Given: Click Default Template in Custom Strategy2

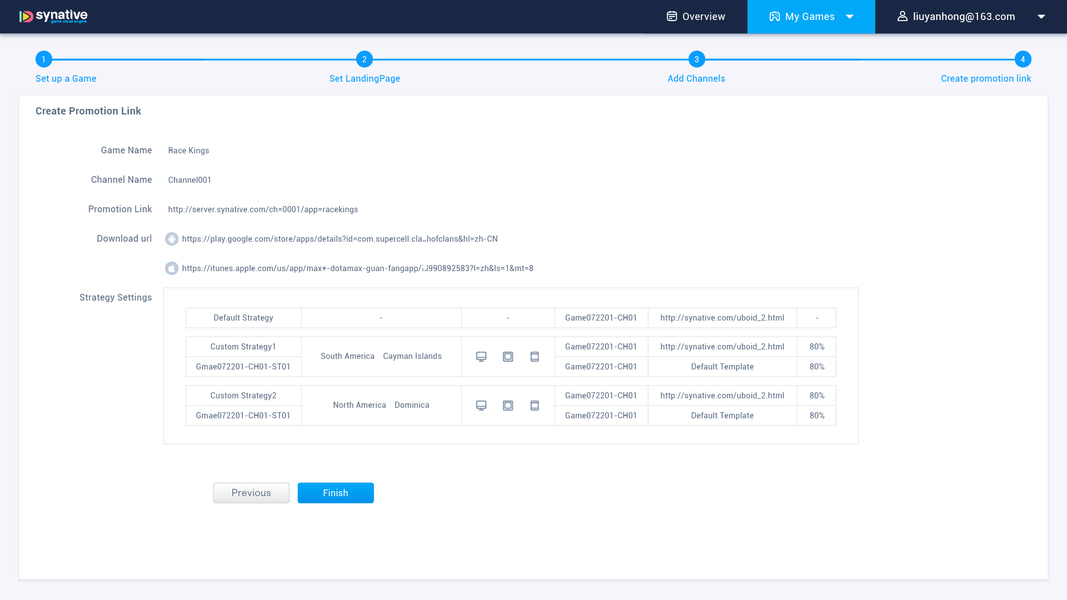Looking at the screenshot, I should coord(722,416).
